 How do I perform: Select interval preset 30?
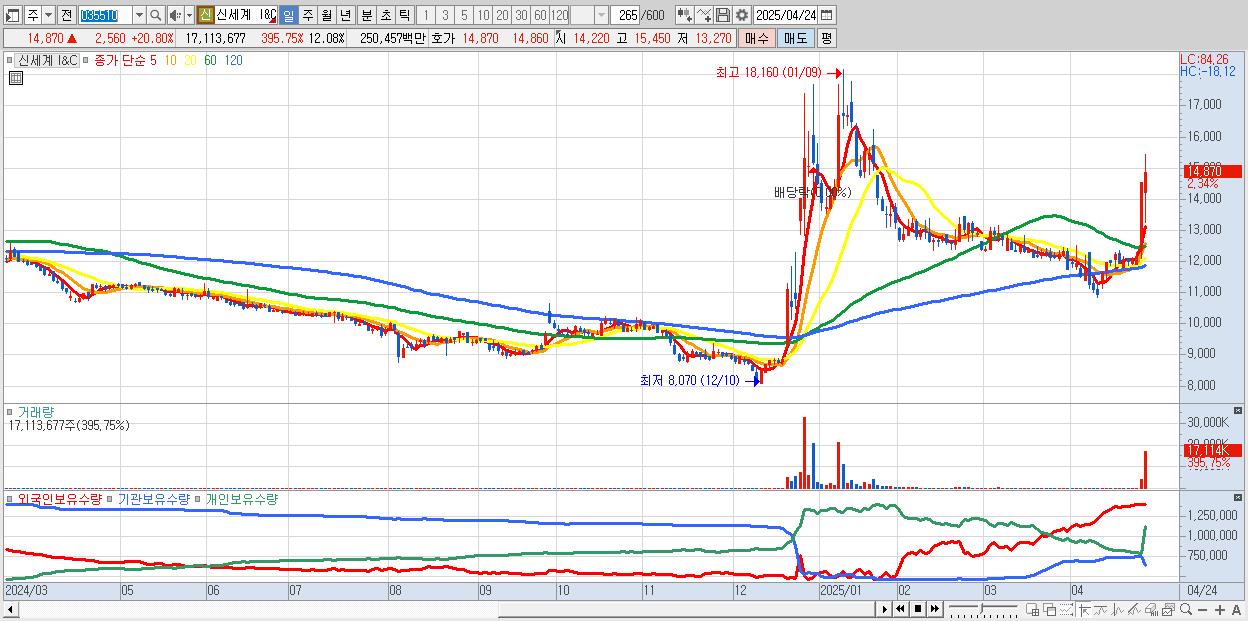coord(521,15)
